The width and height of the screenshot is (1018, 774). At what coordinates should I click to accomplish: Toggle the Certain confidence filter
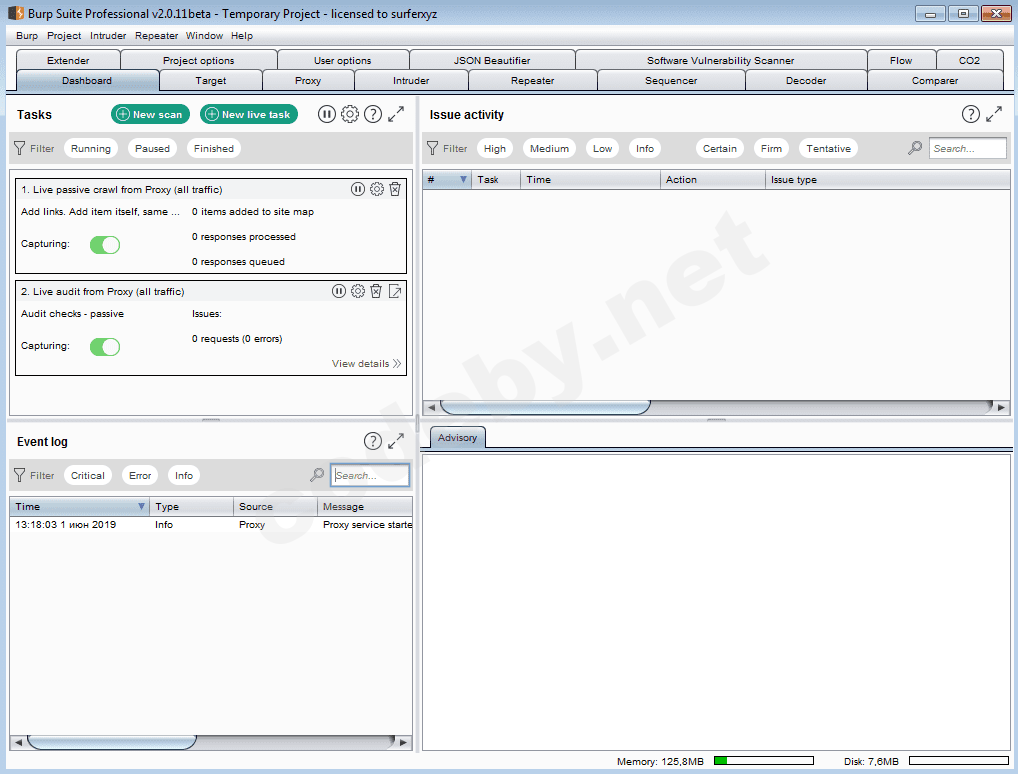tap(720, 148)
